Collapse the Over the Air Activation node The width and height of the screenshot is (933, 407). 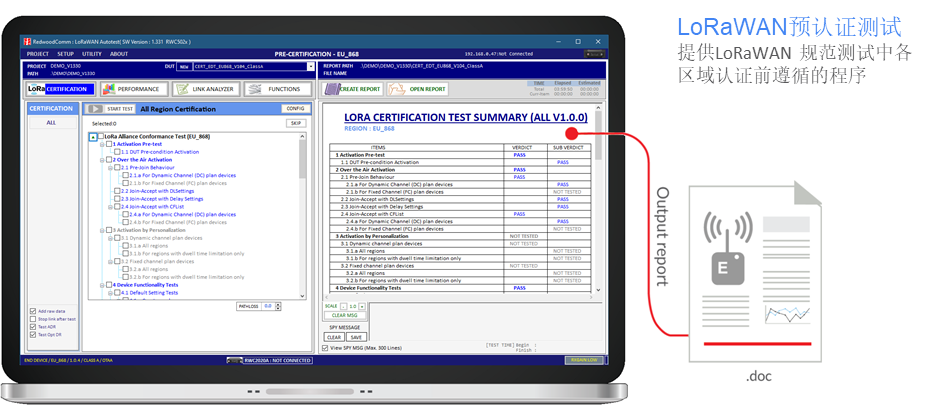pyautogui.click(x=103, y=160)
